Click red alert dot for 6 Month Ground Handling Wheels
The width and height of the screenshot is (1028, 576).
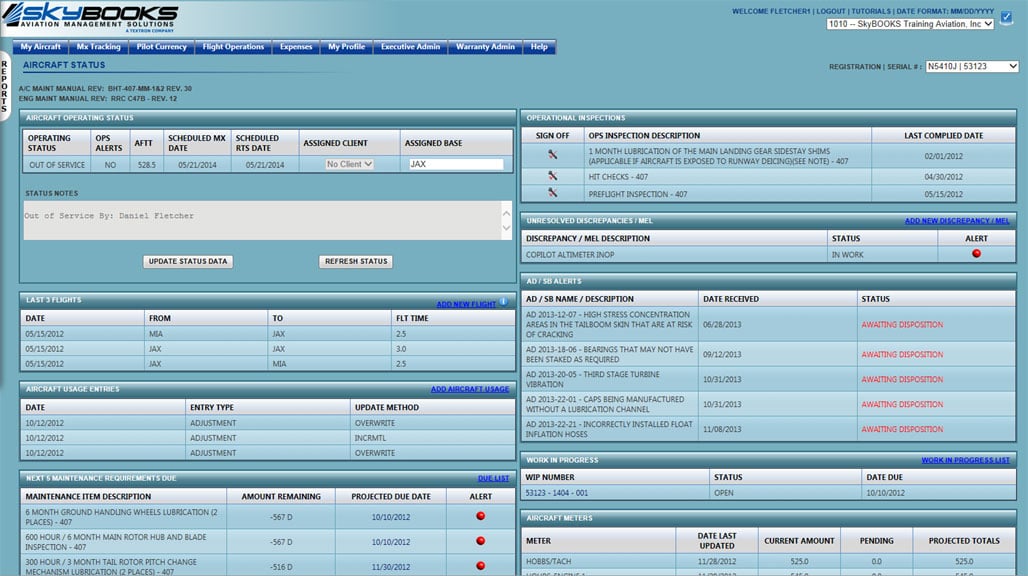point(481,516)
